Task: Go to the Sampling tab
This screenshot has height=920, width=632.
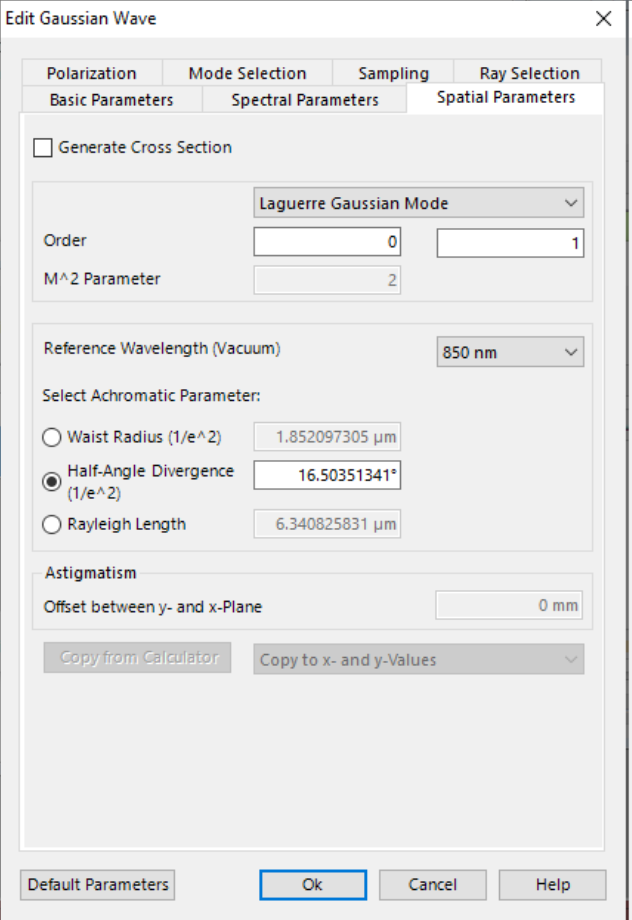Action: click(393, 73)
